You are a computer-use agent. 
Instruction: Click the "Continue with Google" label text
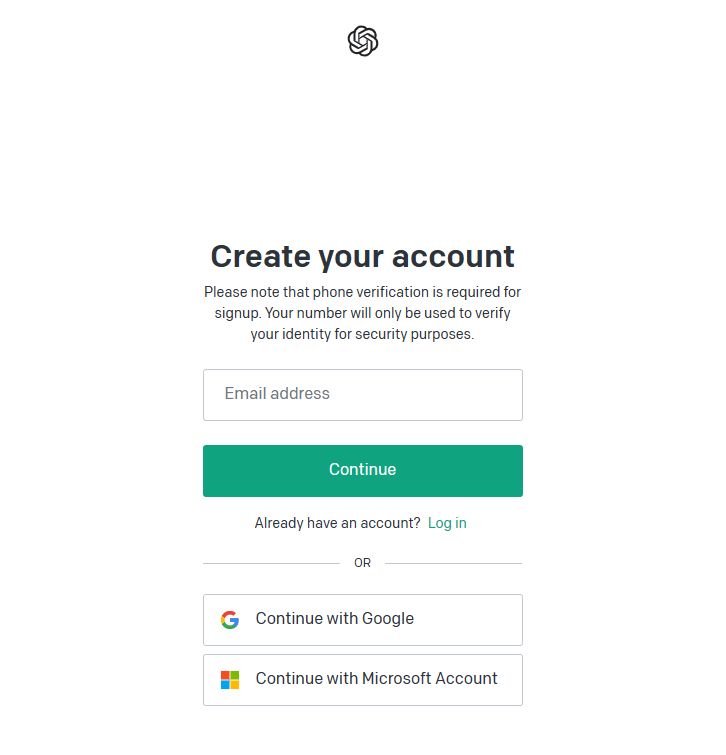(x=334, y=619)
